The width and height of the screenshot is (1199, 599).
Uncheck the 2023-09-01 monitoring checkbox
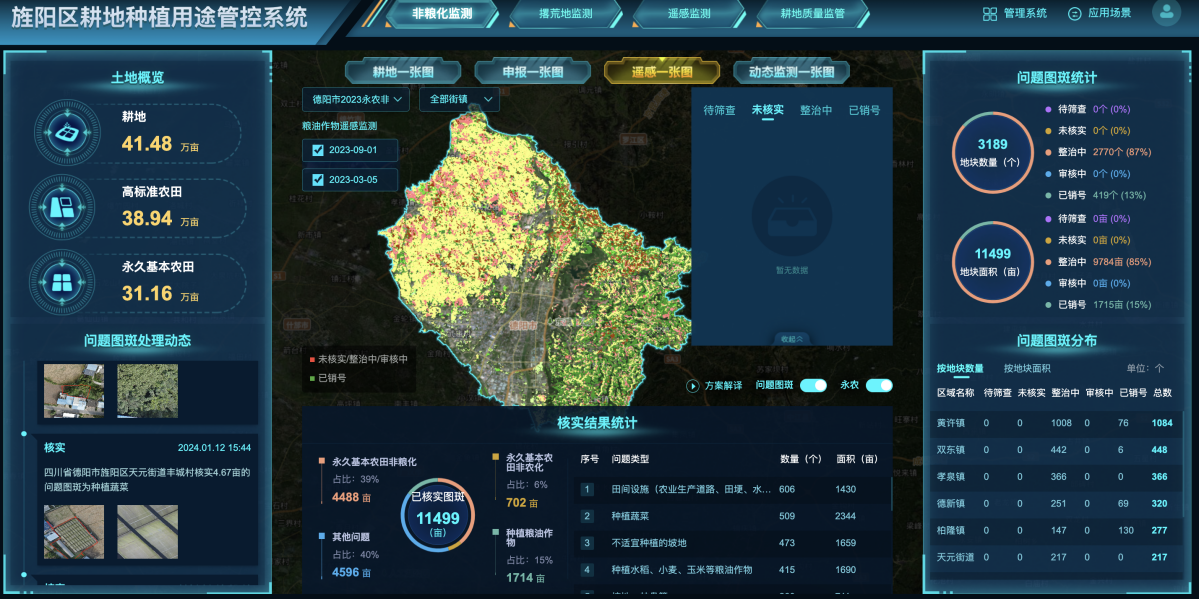(x=318, y=151)
